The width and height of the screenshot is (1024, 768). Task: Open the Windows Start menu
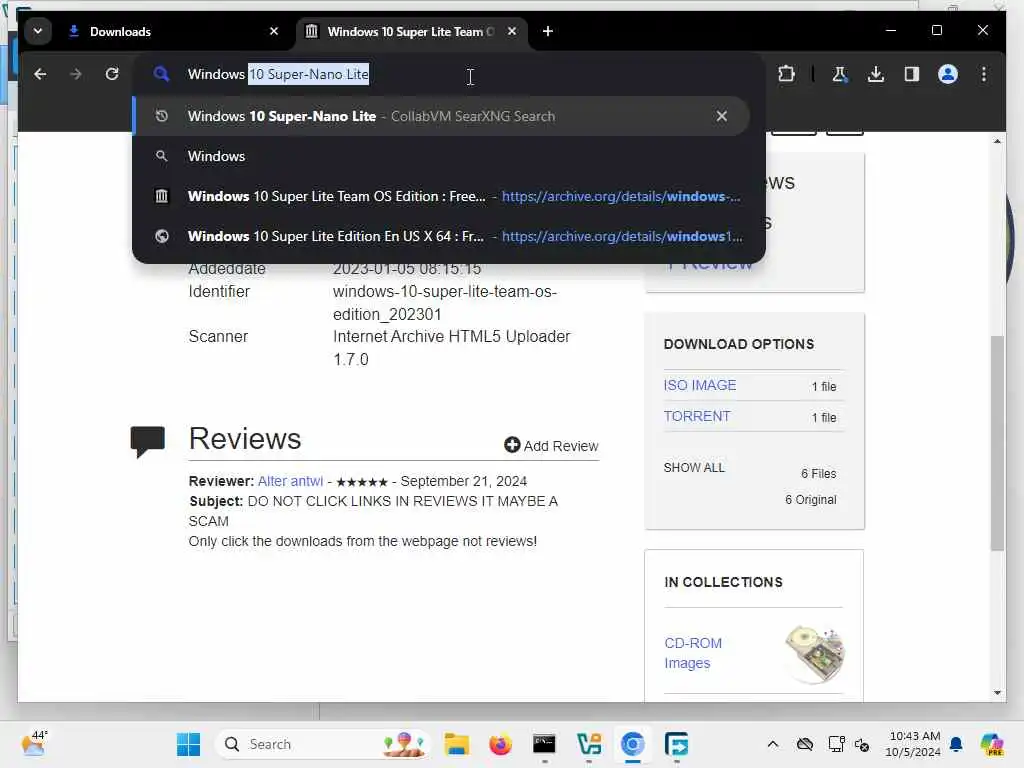(189, 744)
